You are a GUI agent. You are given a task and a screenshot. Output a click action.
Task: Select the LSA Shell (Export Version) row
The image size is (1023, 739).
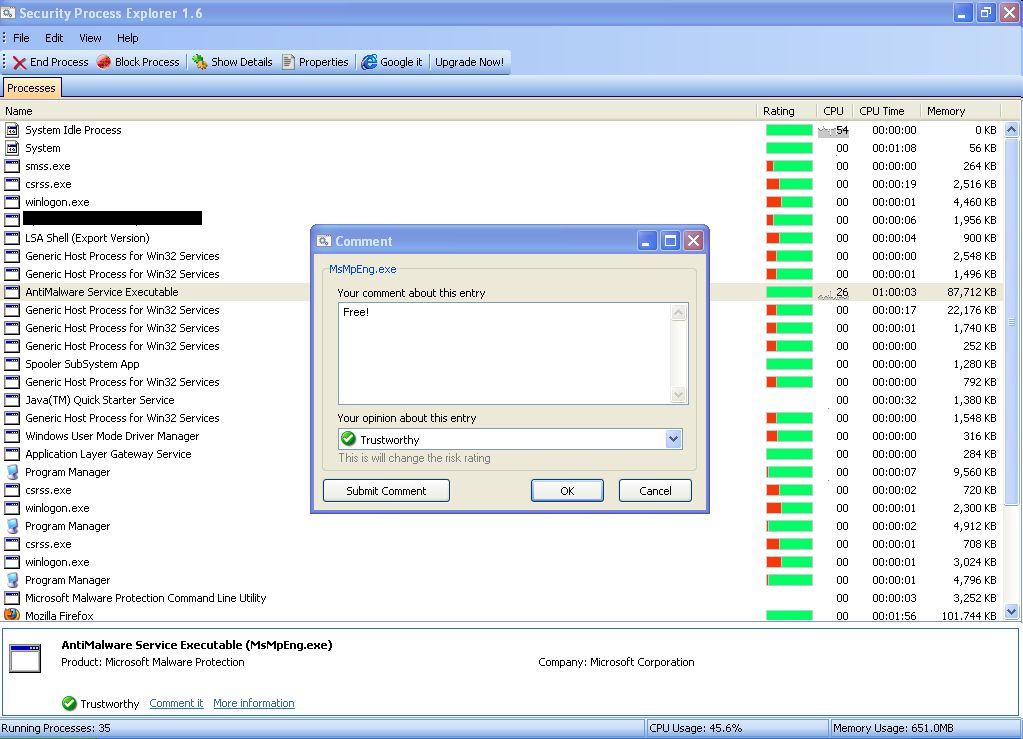(x=502, y=238)
